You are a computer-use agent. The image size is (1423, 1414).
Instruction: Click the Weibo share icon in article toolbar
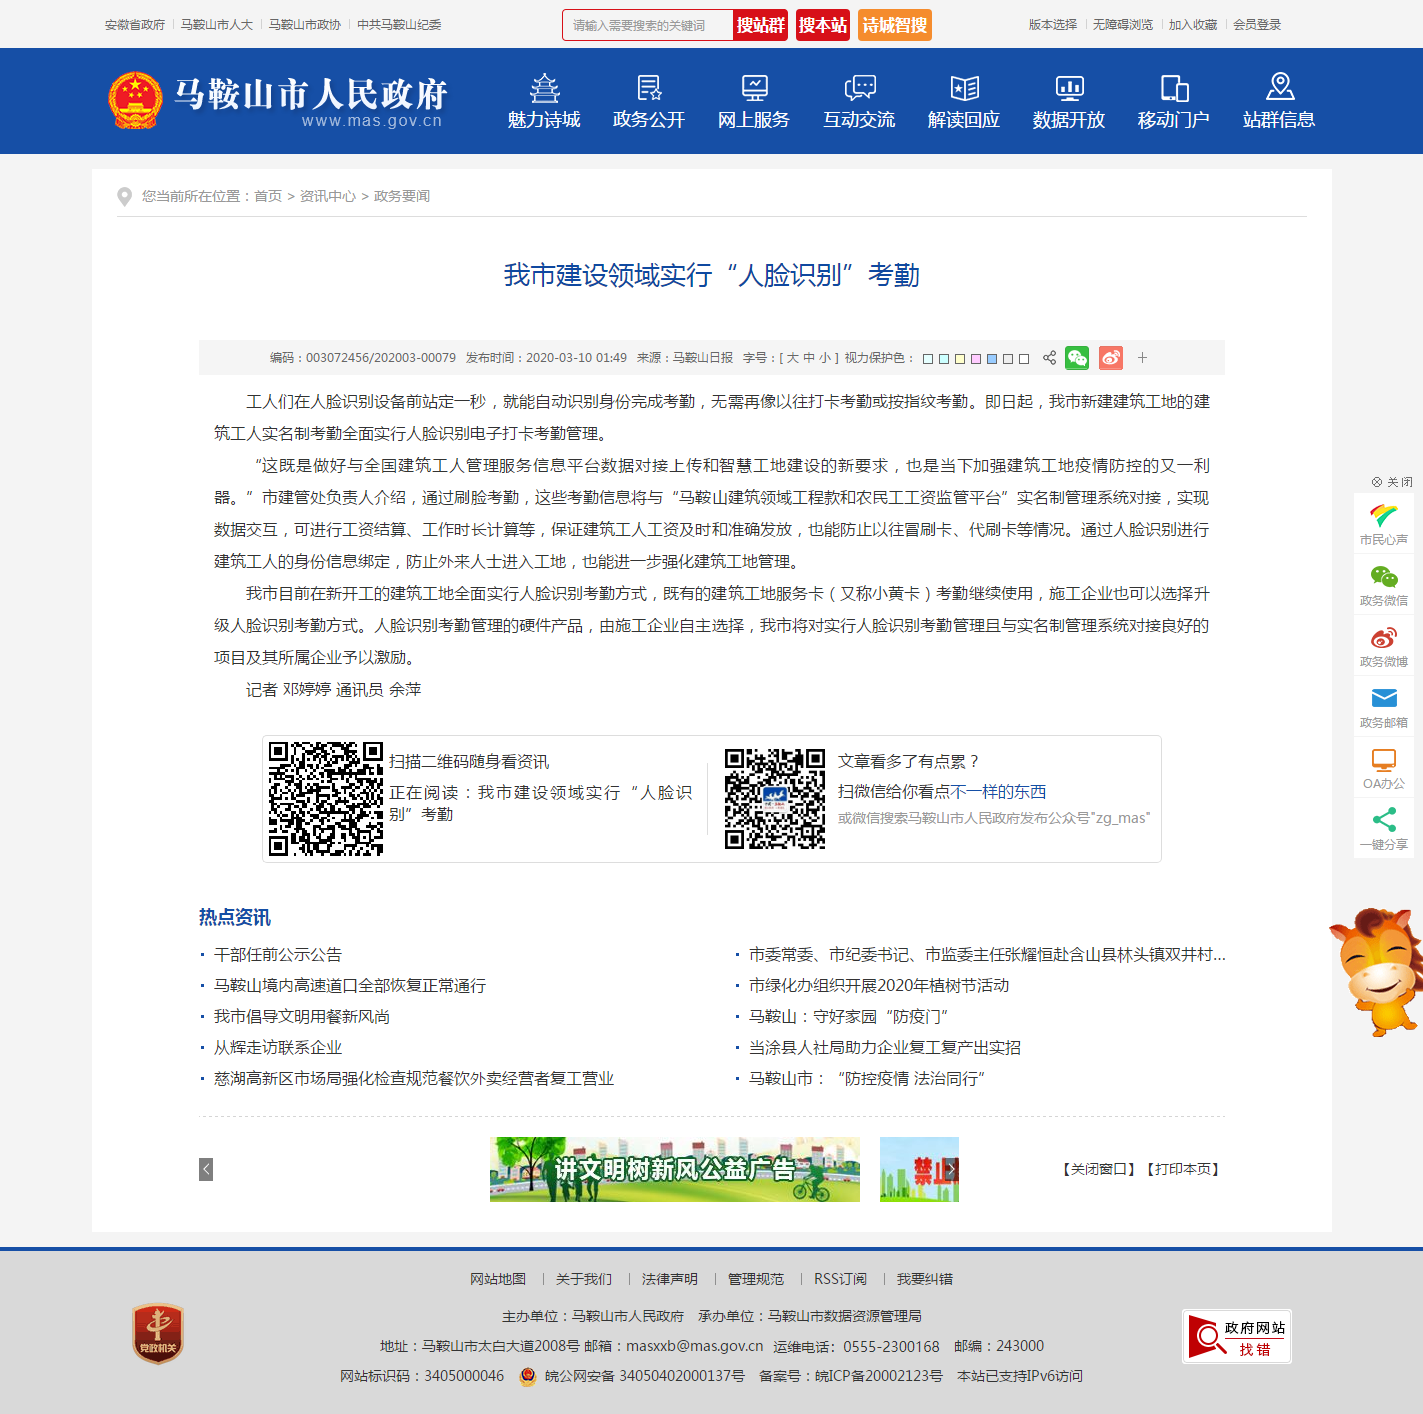1110,358
